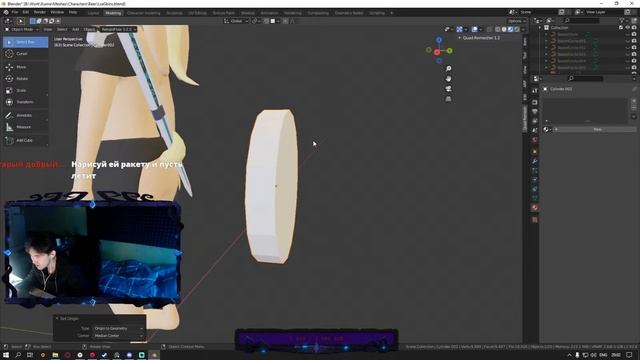Click the navigation gizmo red X axis
Screen dimensions: 640x360
coord(437,52)
